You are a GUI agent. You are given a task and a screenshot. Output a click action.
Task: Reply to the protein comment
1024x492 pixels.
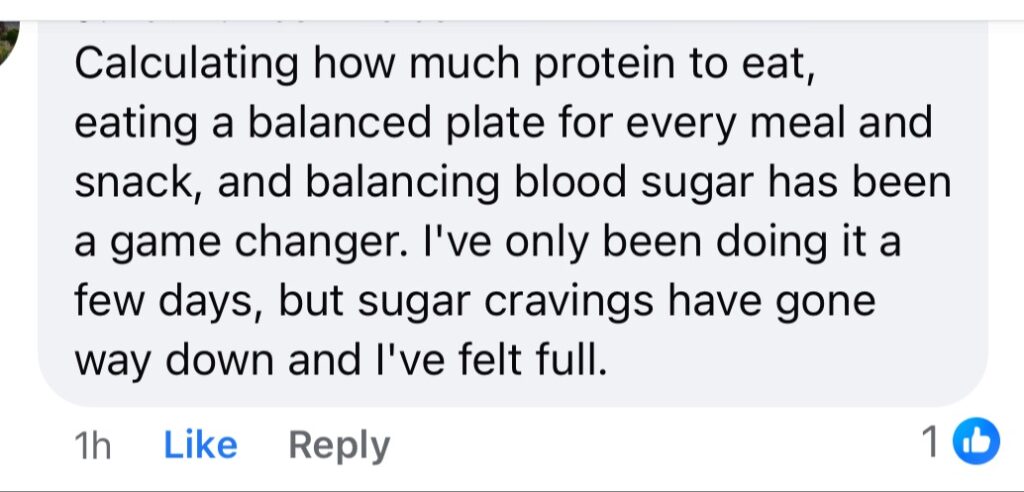click(x=339, y=445)
